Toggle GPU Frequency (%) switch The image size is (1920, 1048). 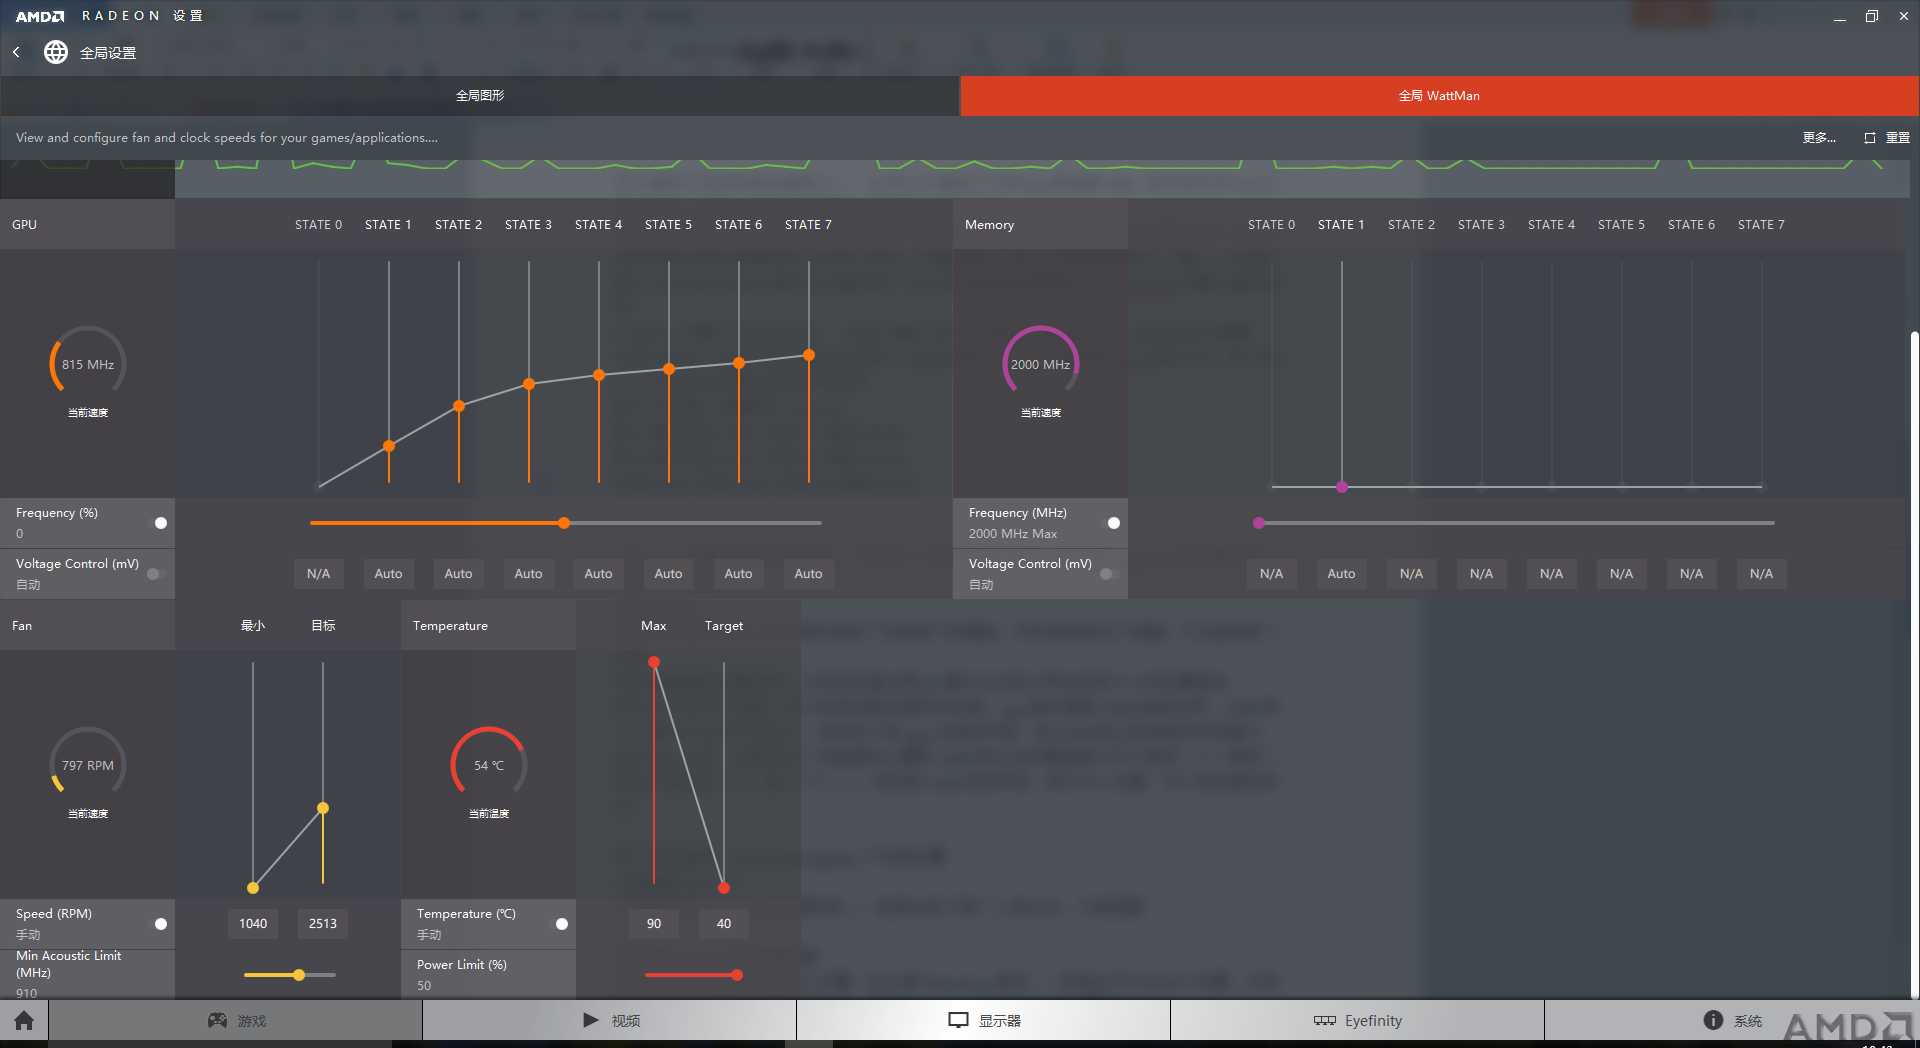[x=157, y=523]
